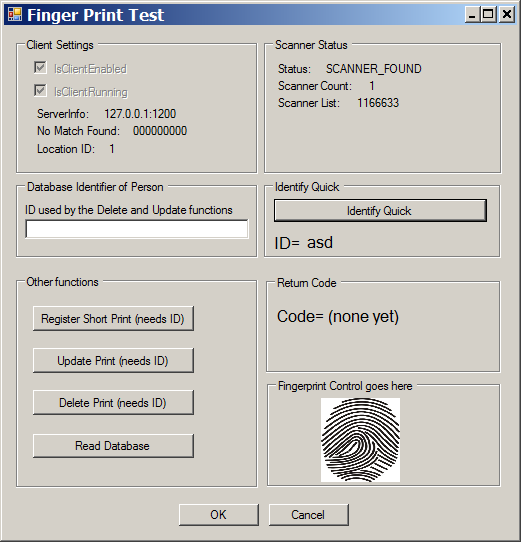The height and width of the screenshot is (542, 521).
Task: Minimize the Finger Print Test window
Action: point(473,15)
